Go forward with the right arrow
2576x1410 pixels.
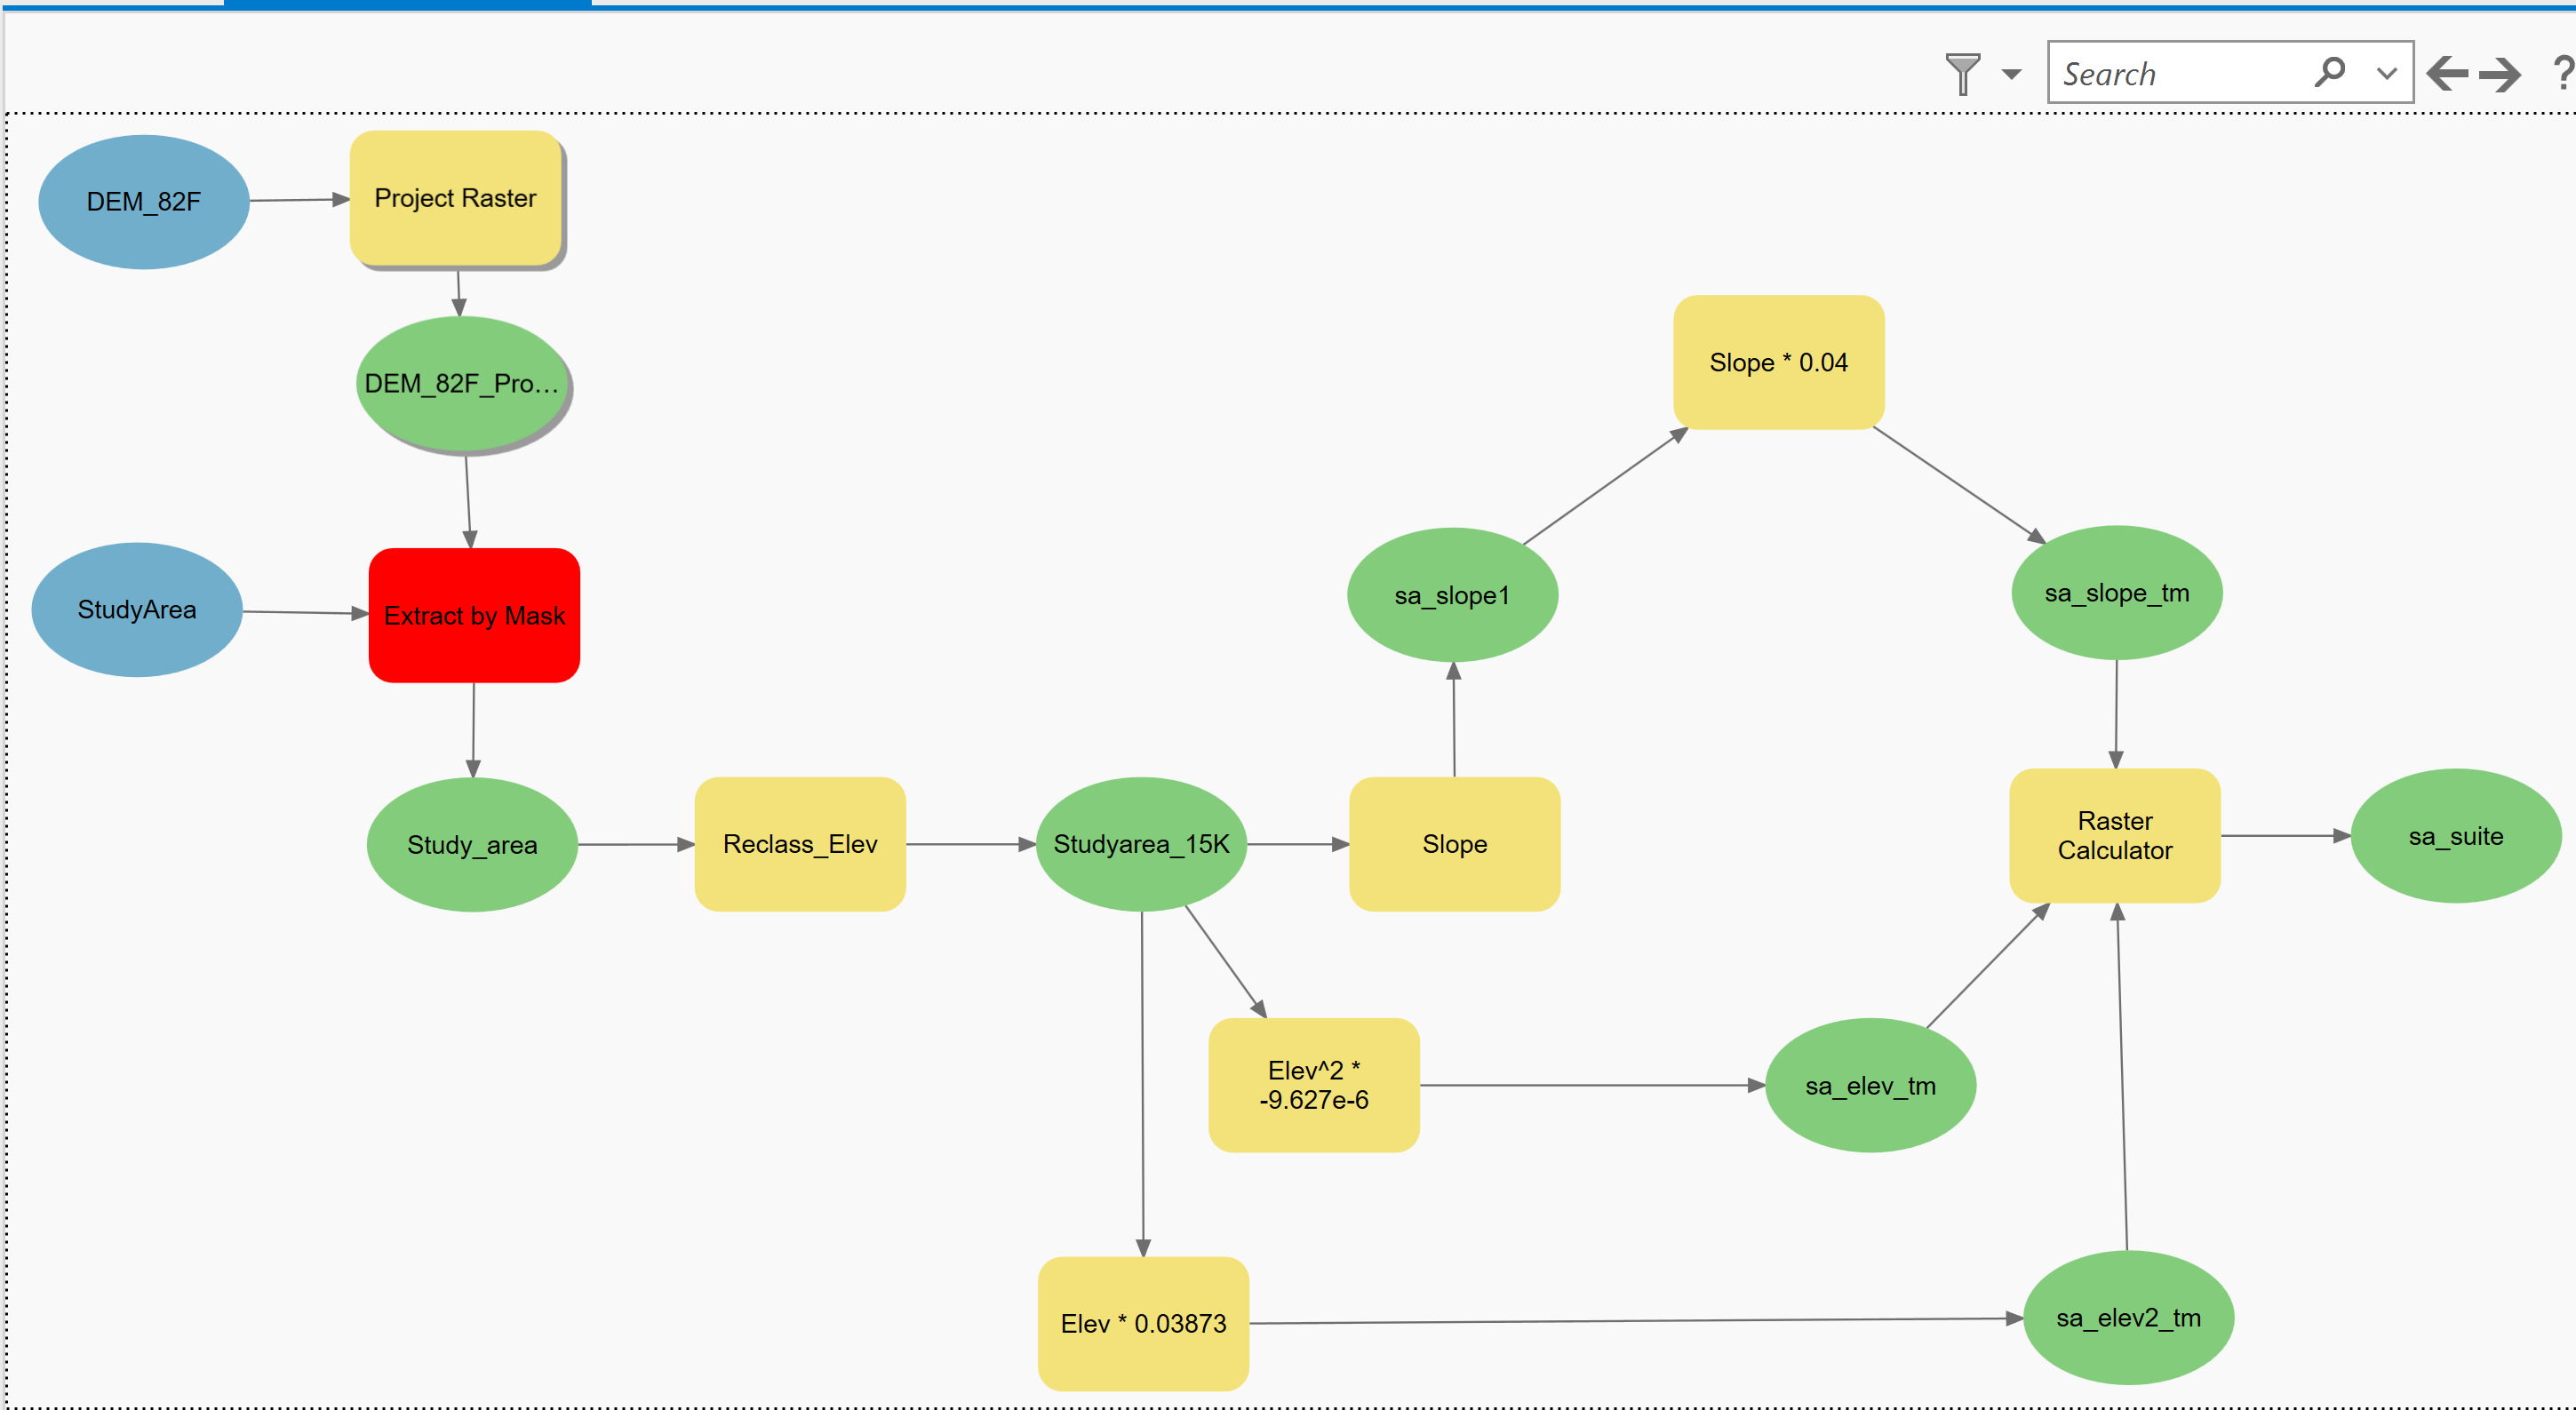(2500, 74)
